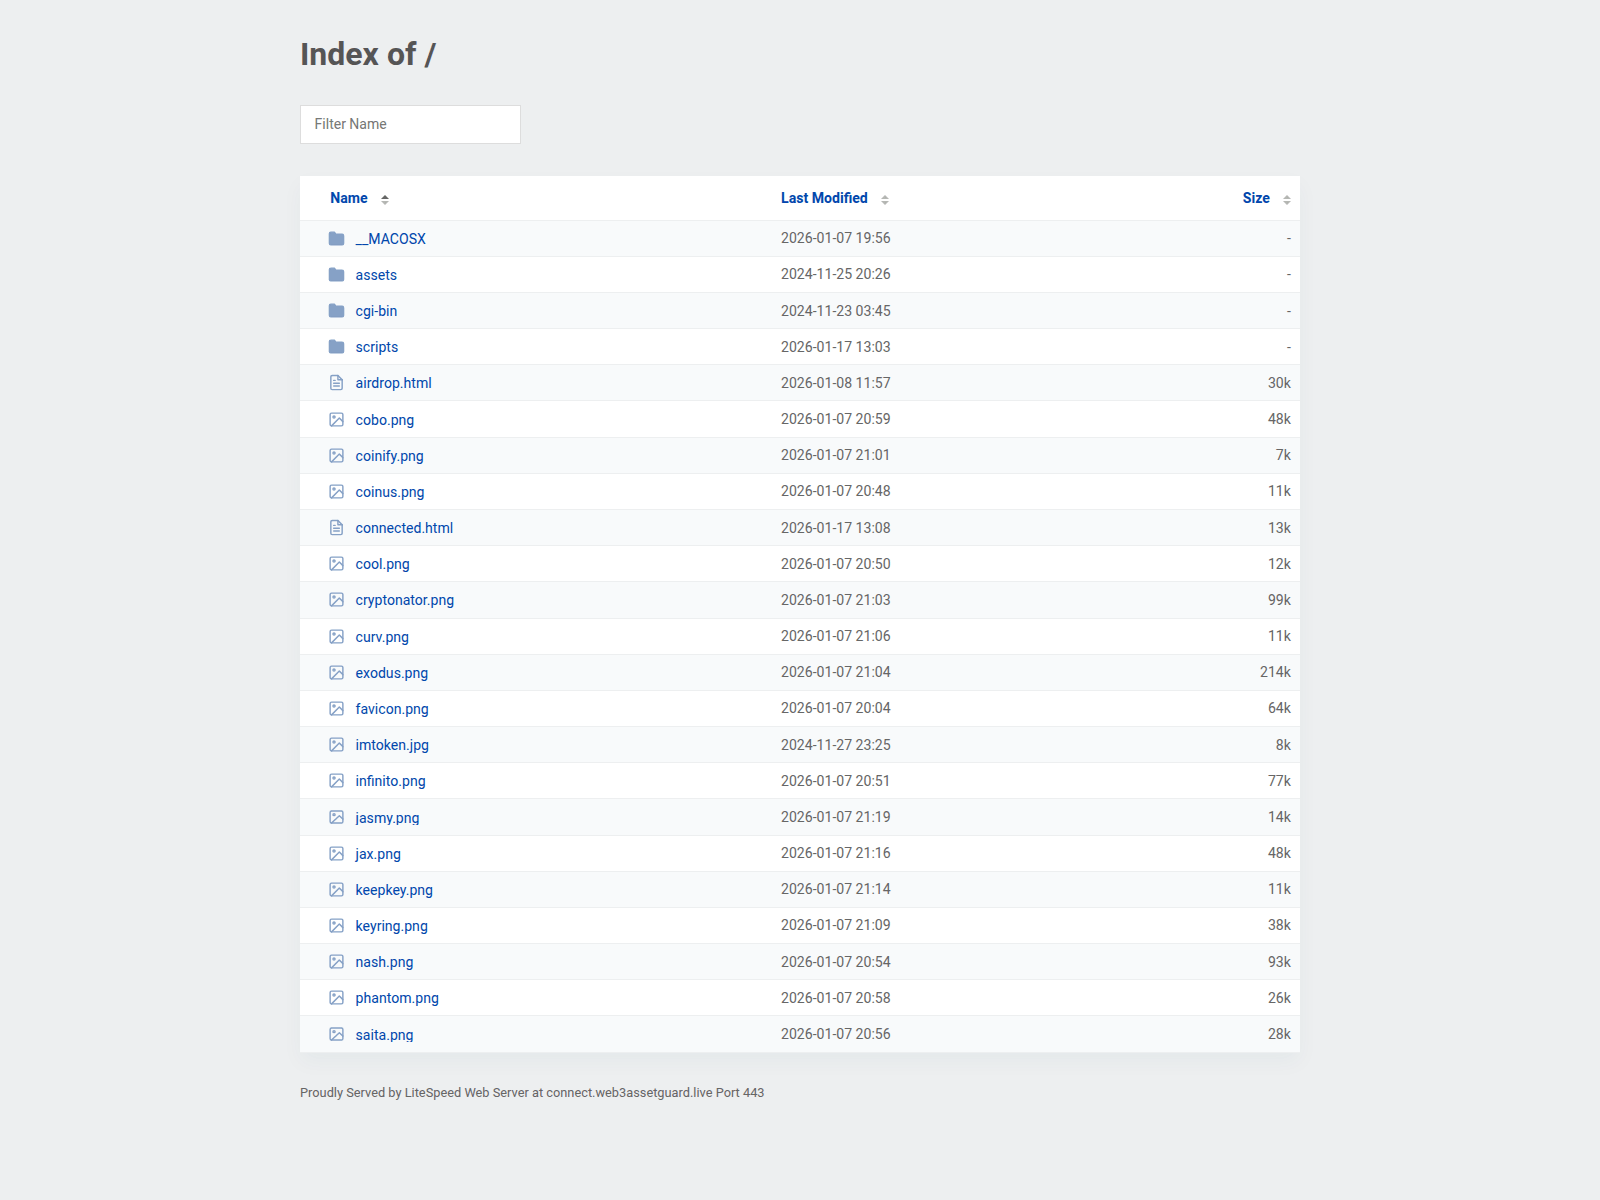This screenshot has height=1200, width=1600.
Task: Open the nash.png file link
Action: 385,962
